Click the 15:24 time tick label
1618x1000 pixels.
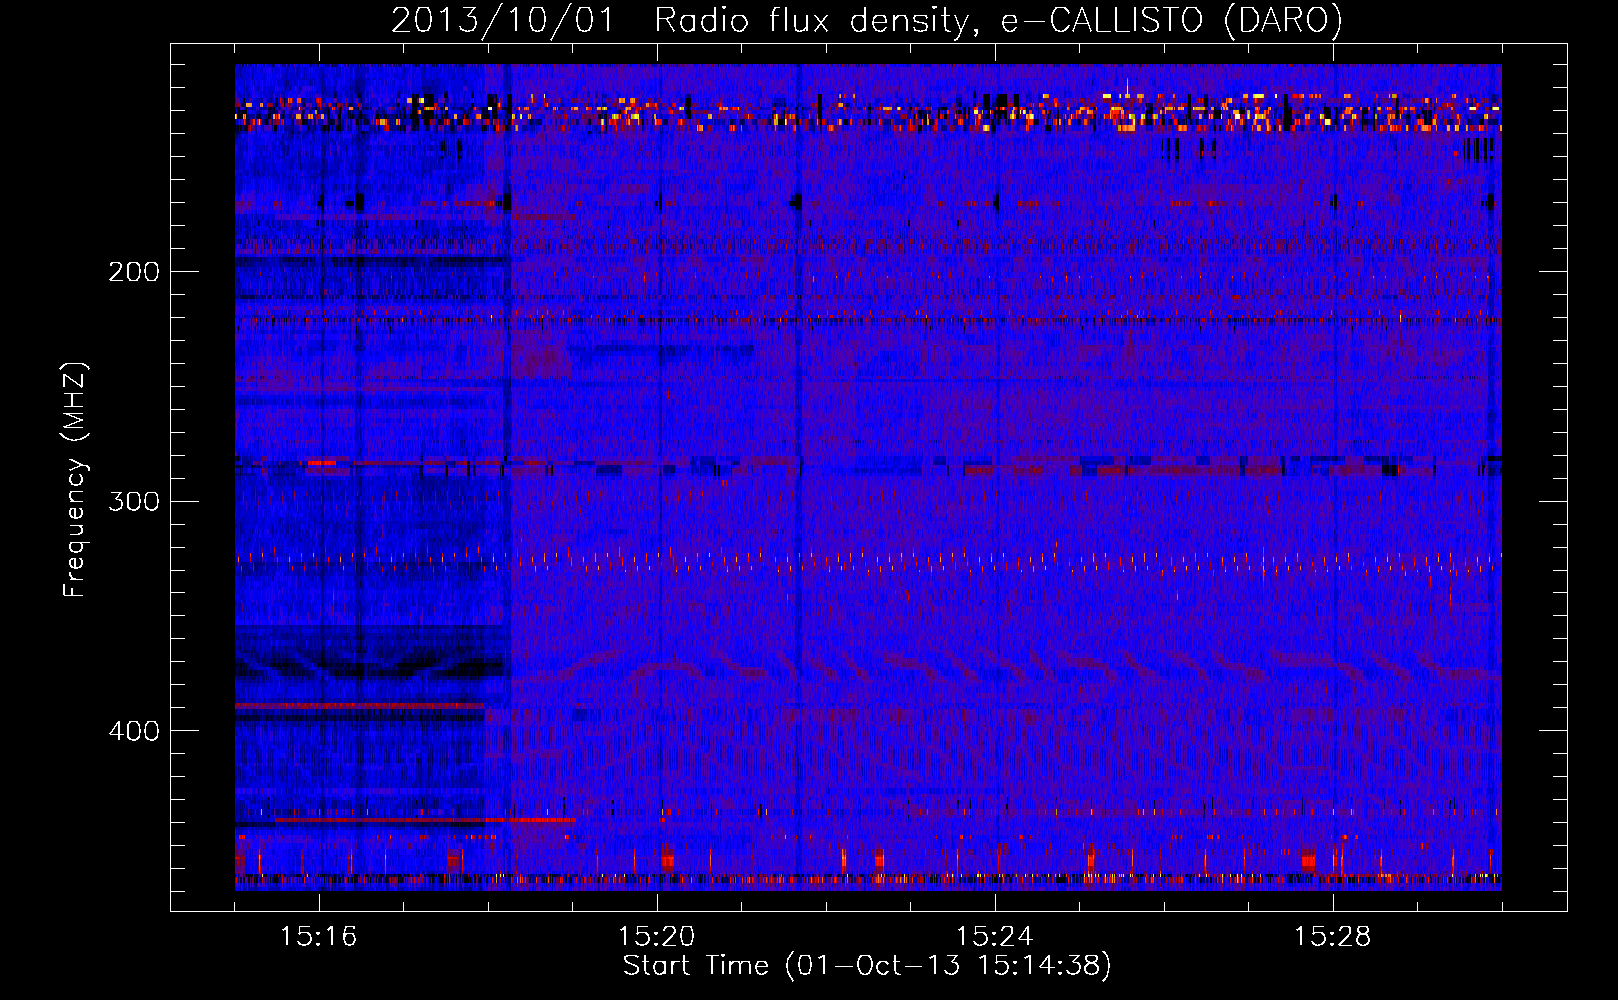click(995, 937)
